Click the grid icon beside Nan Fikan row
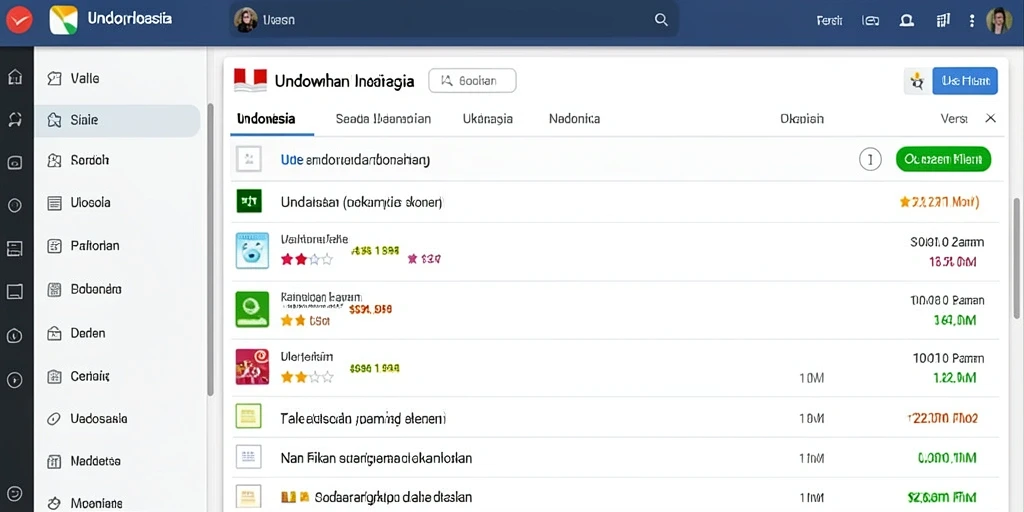Screen dimensions: 1024x512 248,456
